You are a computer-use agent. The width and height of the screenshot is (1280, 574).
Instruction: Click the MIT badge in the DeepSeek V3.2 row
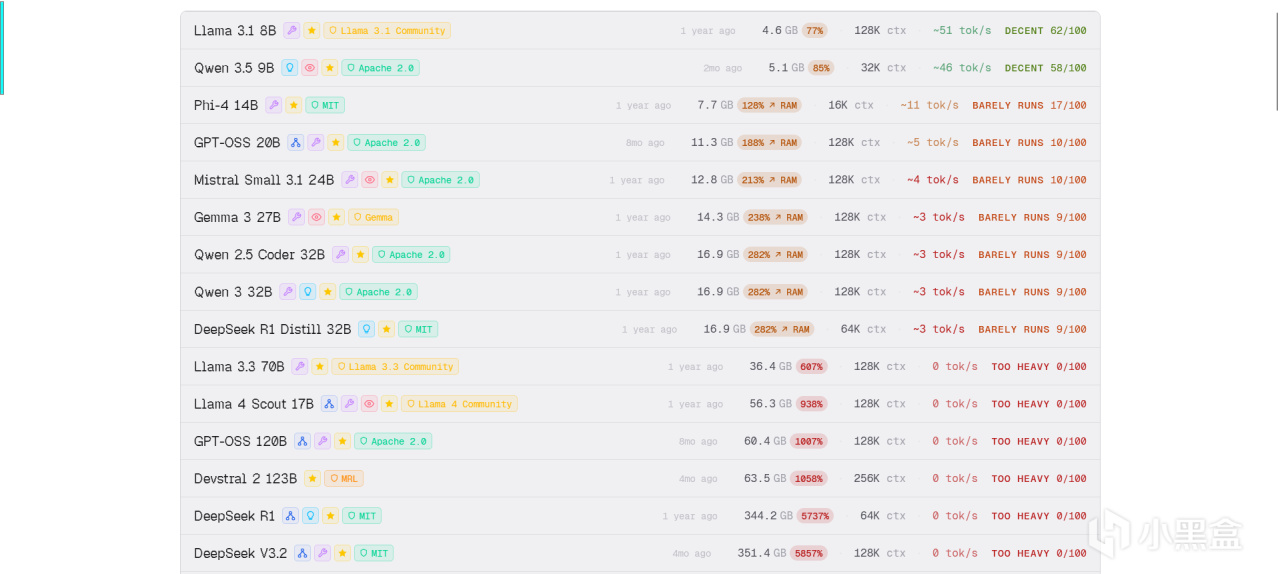tap(375, 553)
